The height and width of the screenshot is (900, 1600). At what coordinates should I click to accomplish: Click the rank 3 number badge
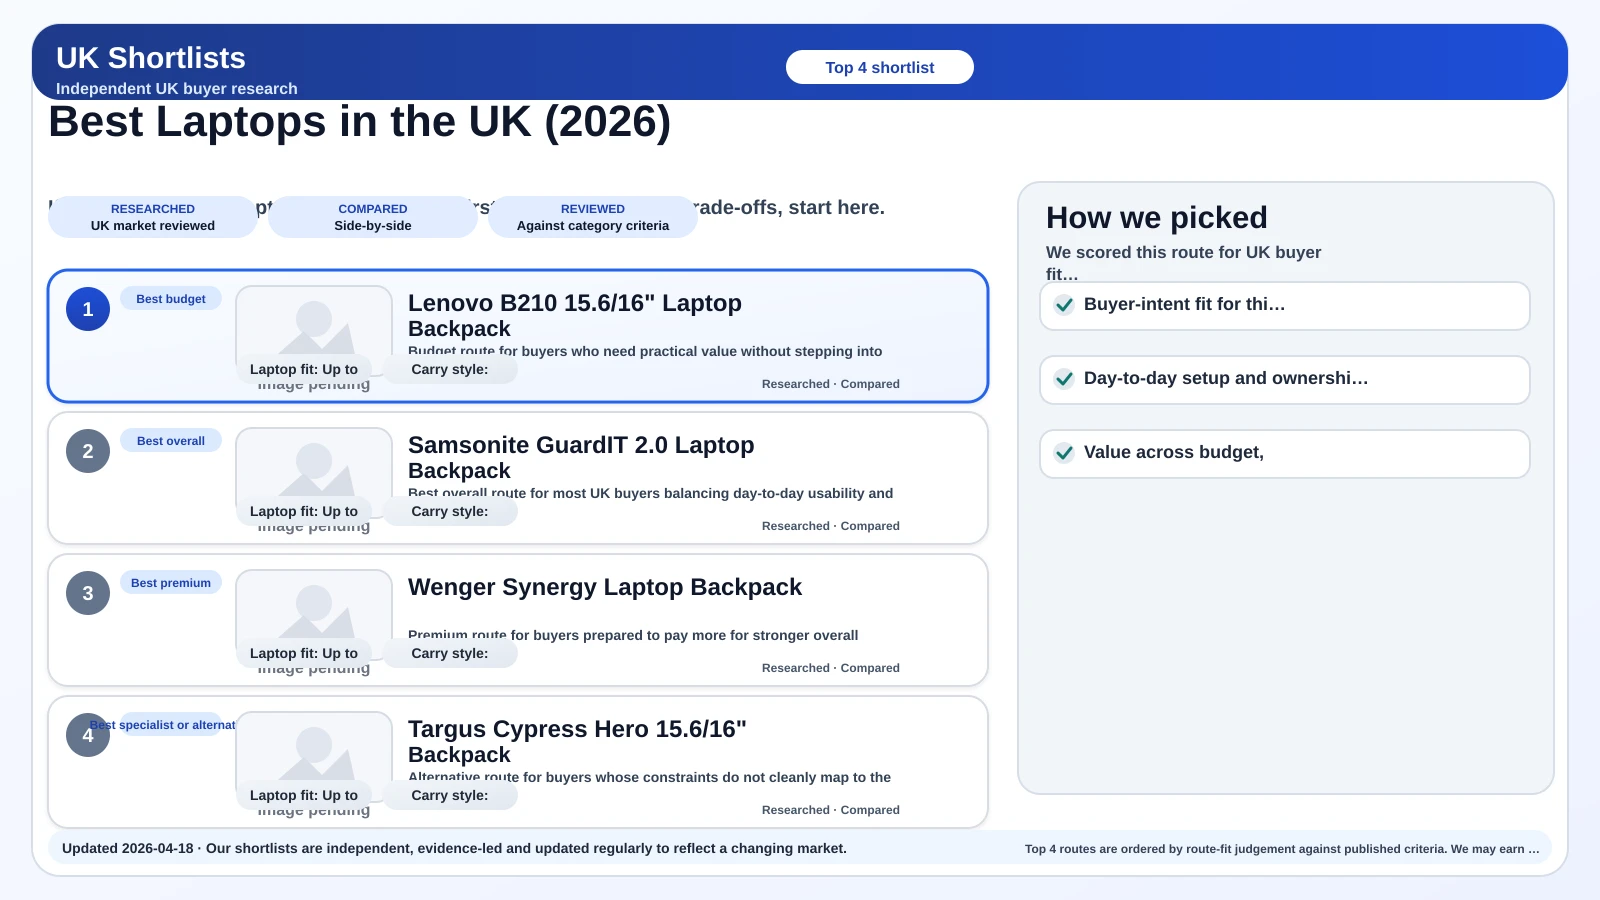click(x=88, y=593)
